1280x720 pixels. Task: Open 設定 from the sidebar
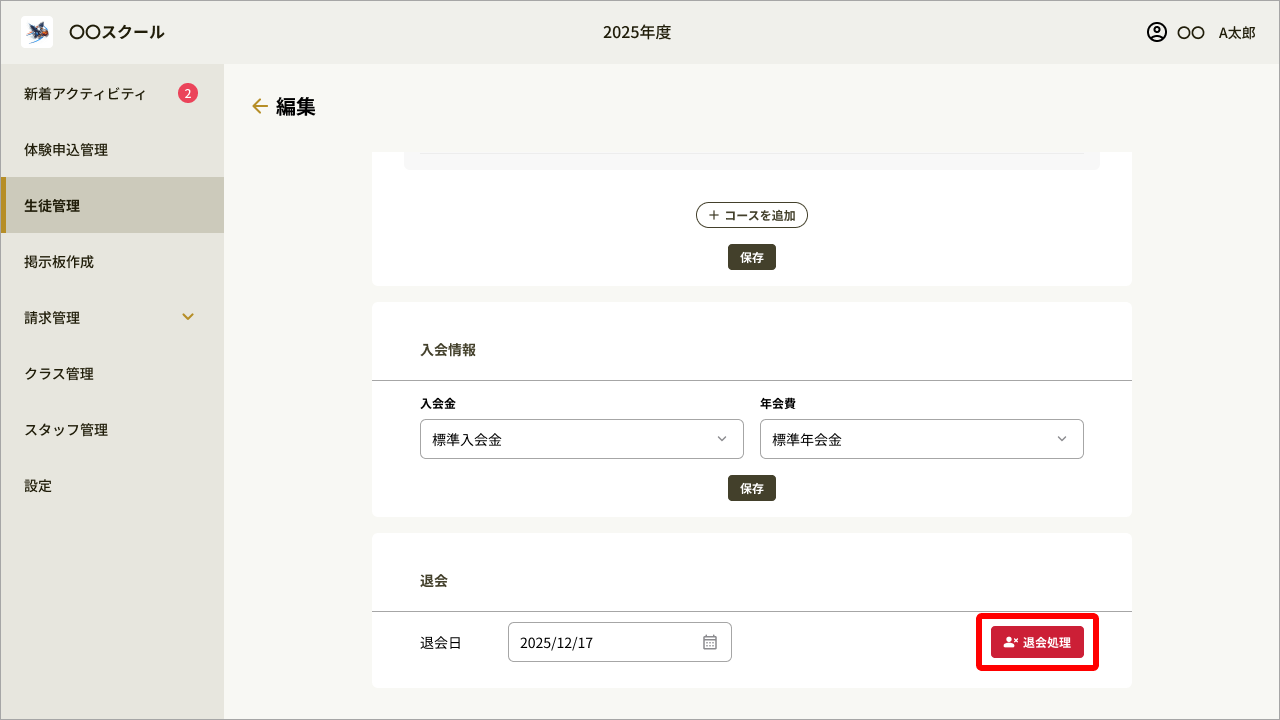click(38, 486)
